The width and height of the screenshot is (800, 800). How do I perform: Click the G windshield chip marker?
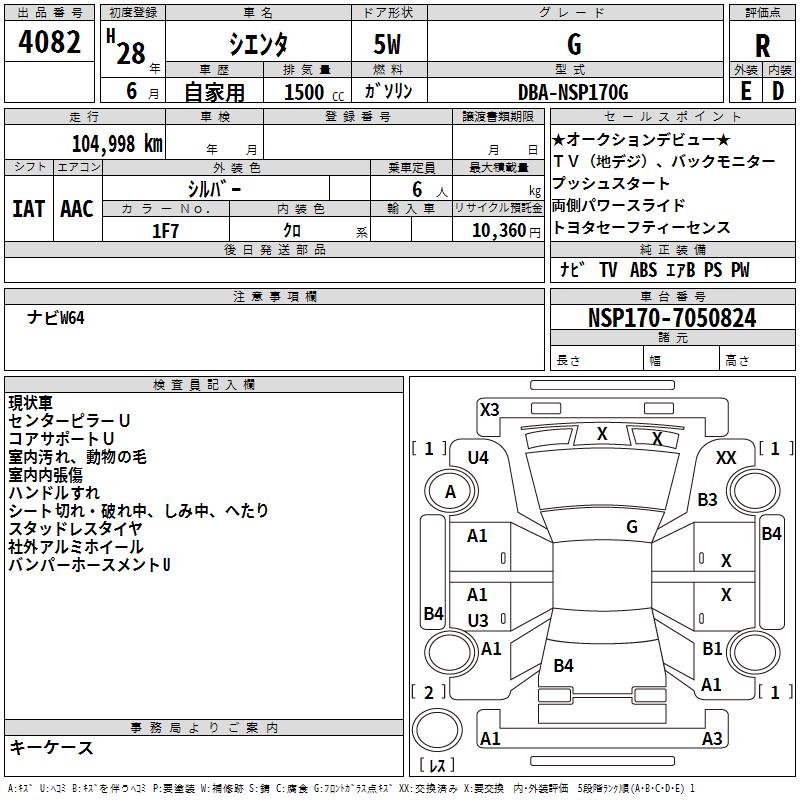631,526
